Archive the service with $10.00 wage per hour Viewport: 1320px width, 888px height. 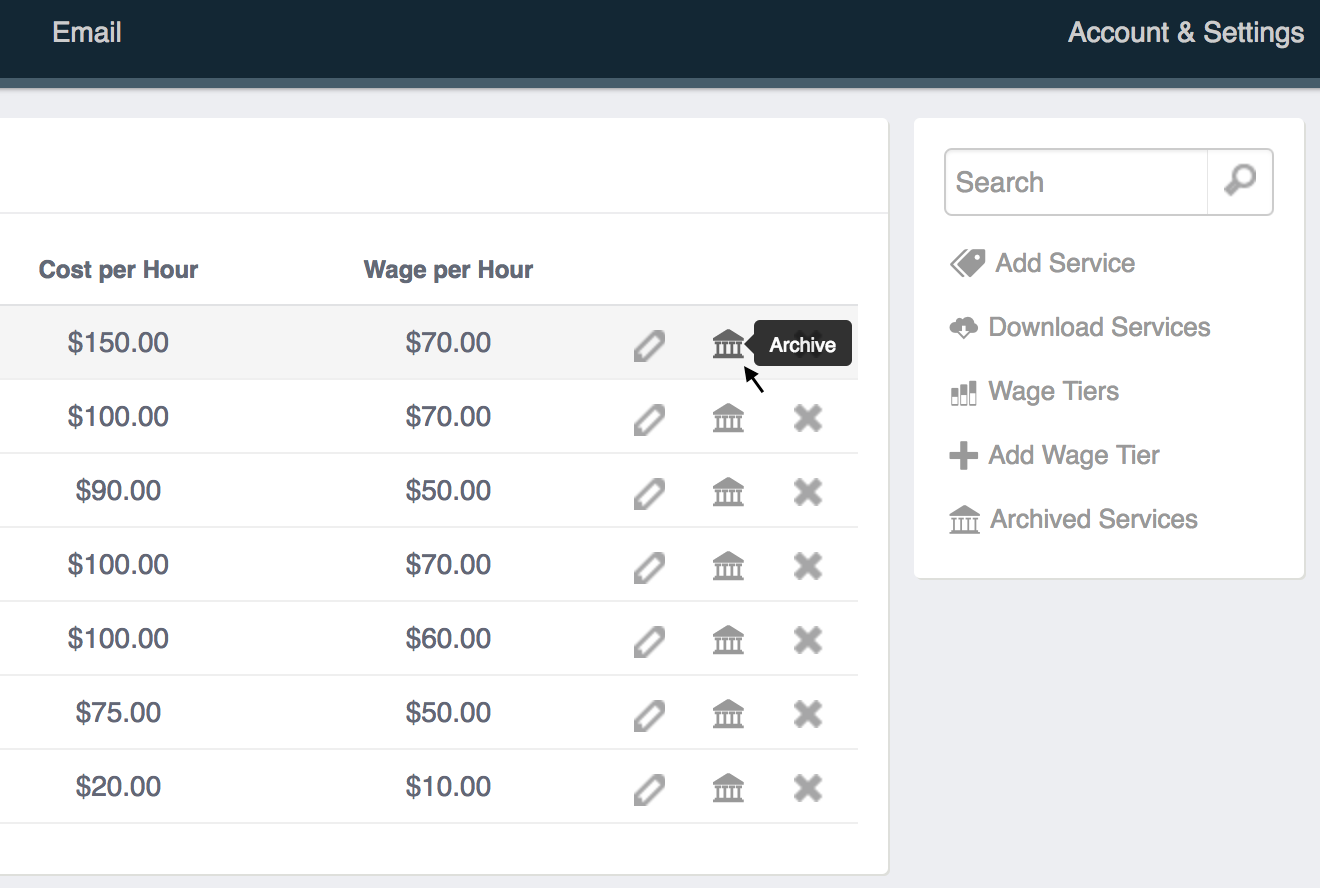tap(728, 788)
